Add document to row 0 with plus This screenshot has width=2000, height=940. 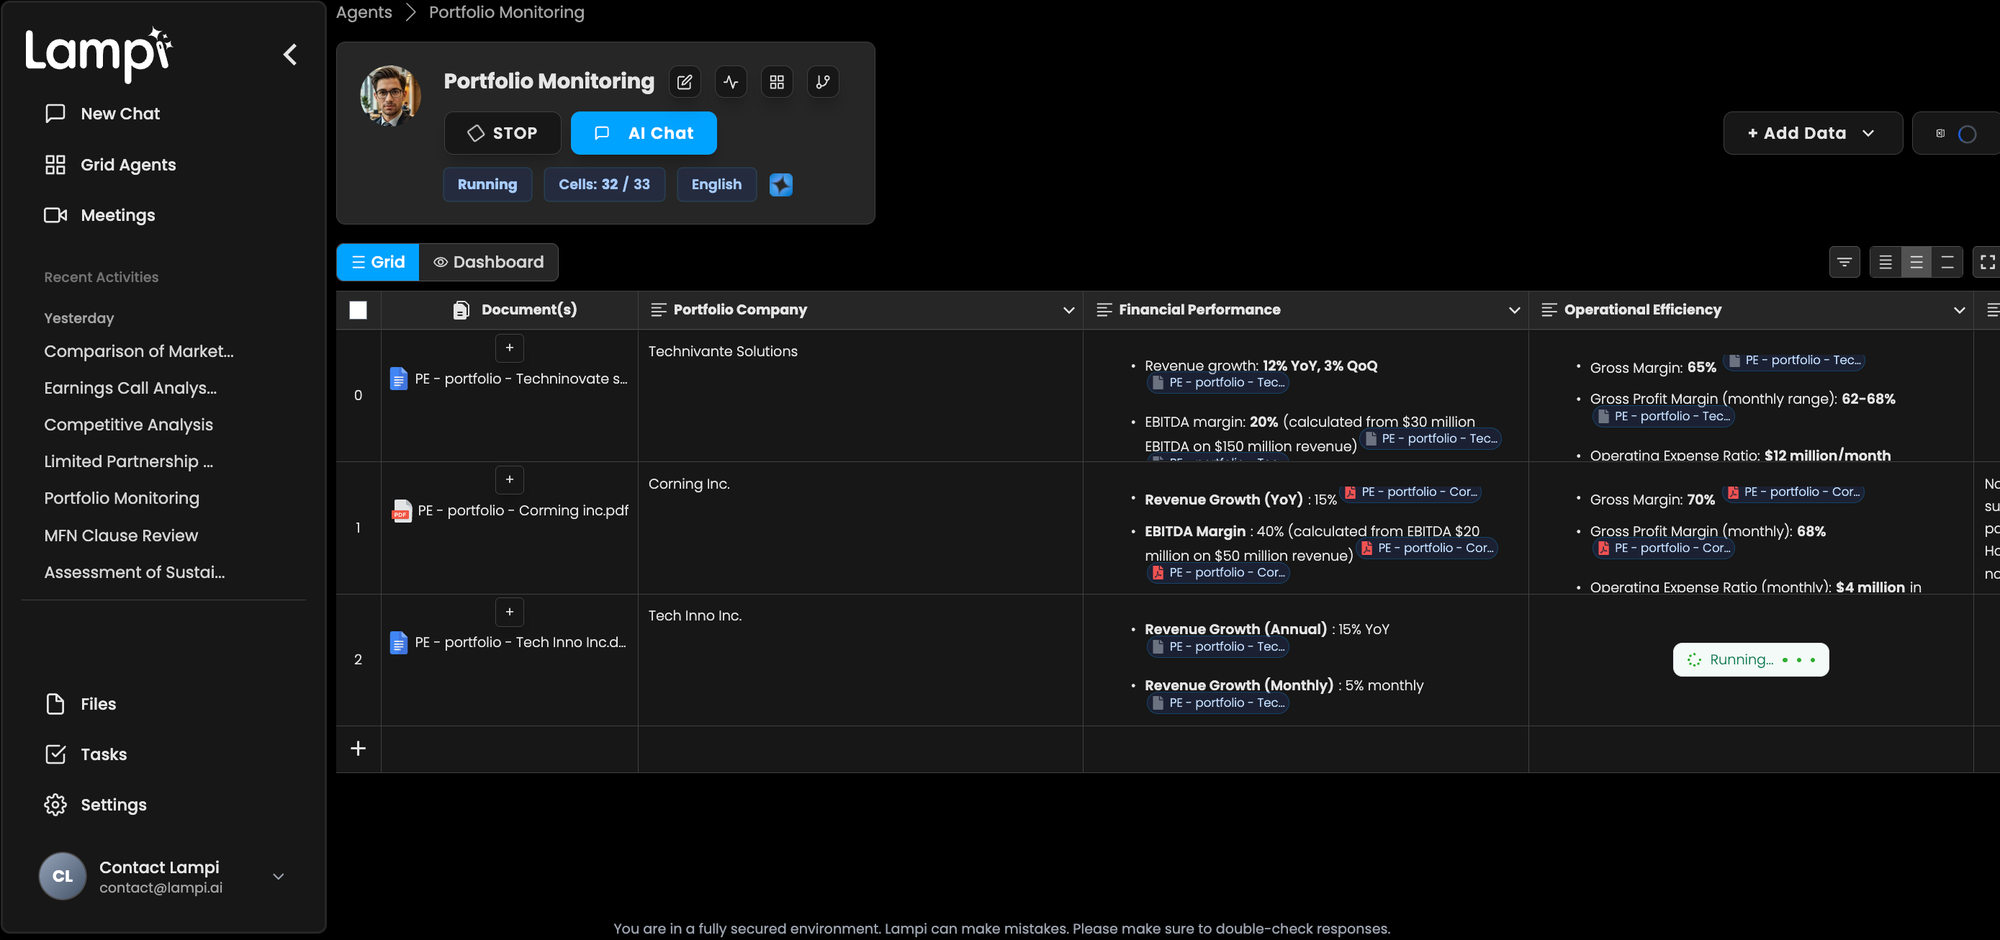pos(509,348)
